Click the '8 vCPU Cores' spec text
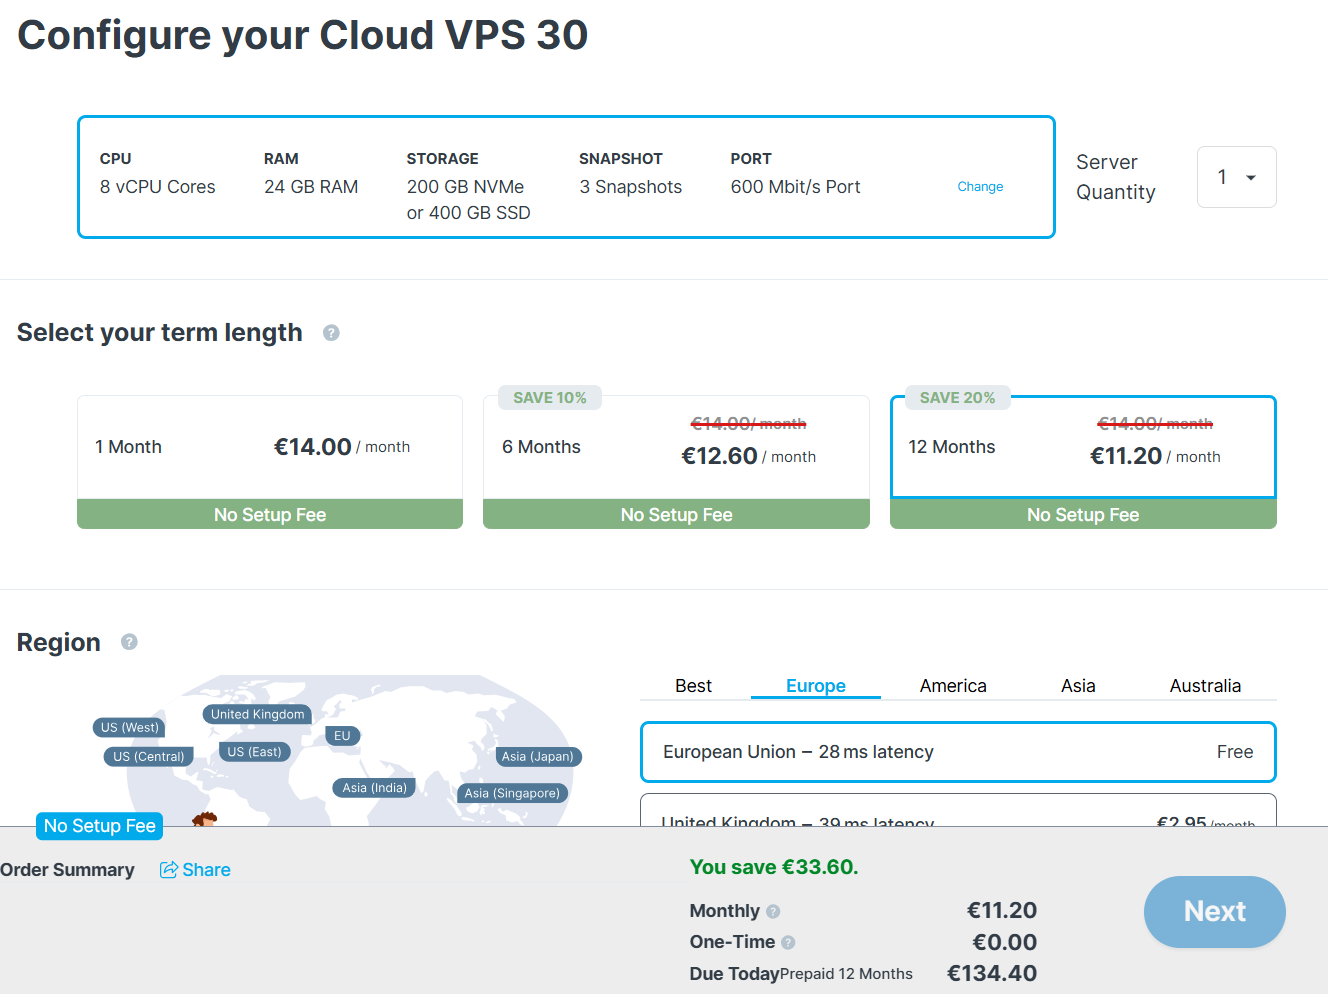Viewport: 1328px width, 994px height. tap(158, 187)
